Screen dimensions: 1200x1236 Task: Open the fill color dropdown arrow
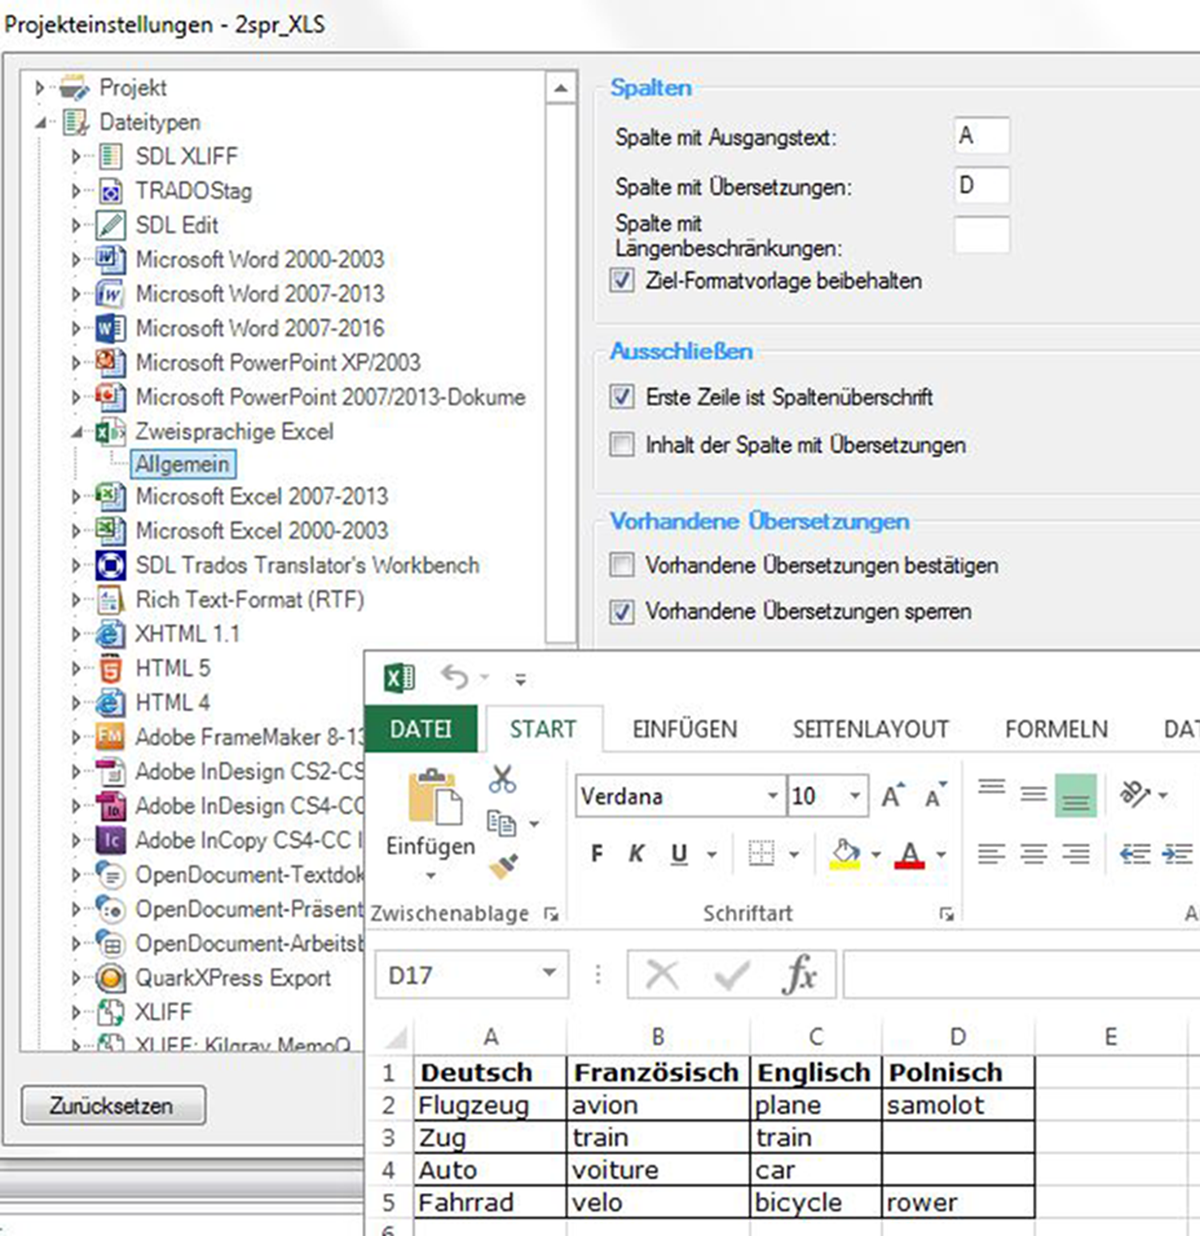(x=876, y=855)
